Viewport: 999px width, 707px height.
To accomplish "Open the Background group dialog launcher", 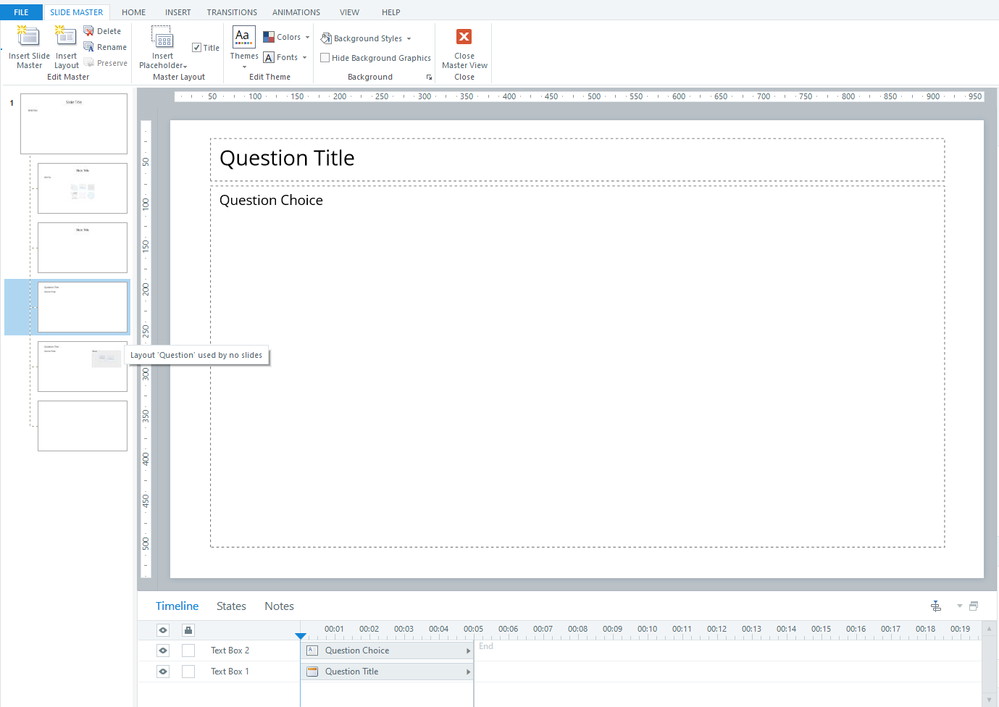I will [429, 77].
